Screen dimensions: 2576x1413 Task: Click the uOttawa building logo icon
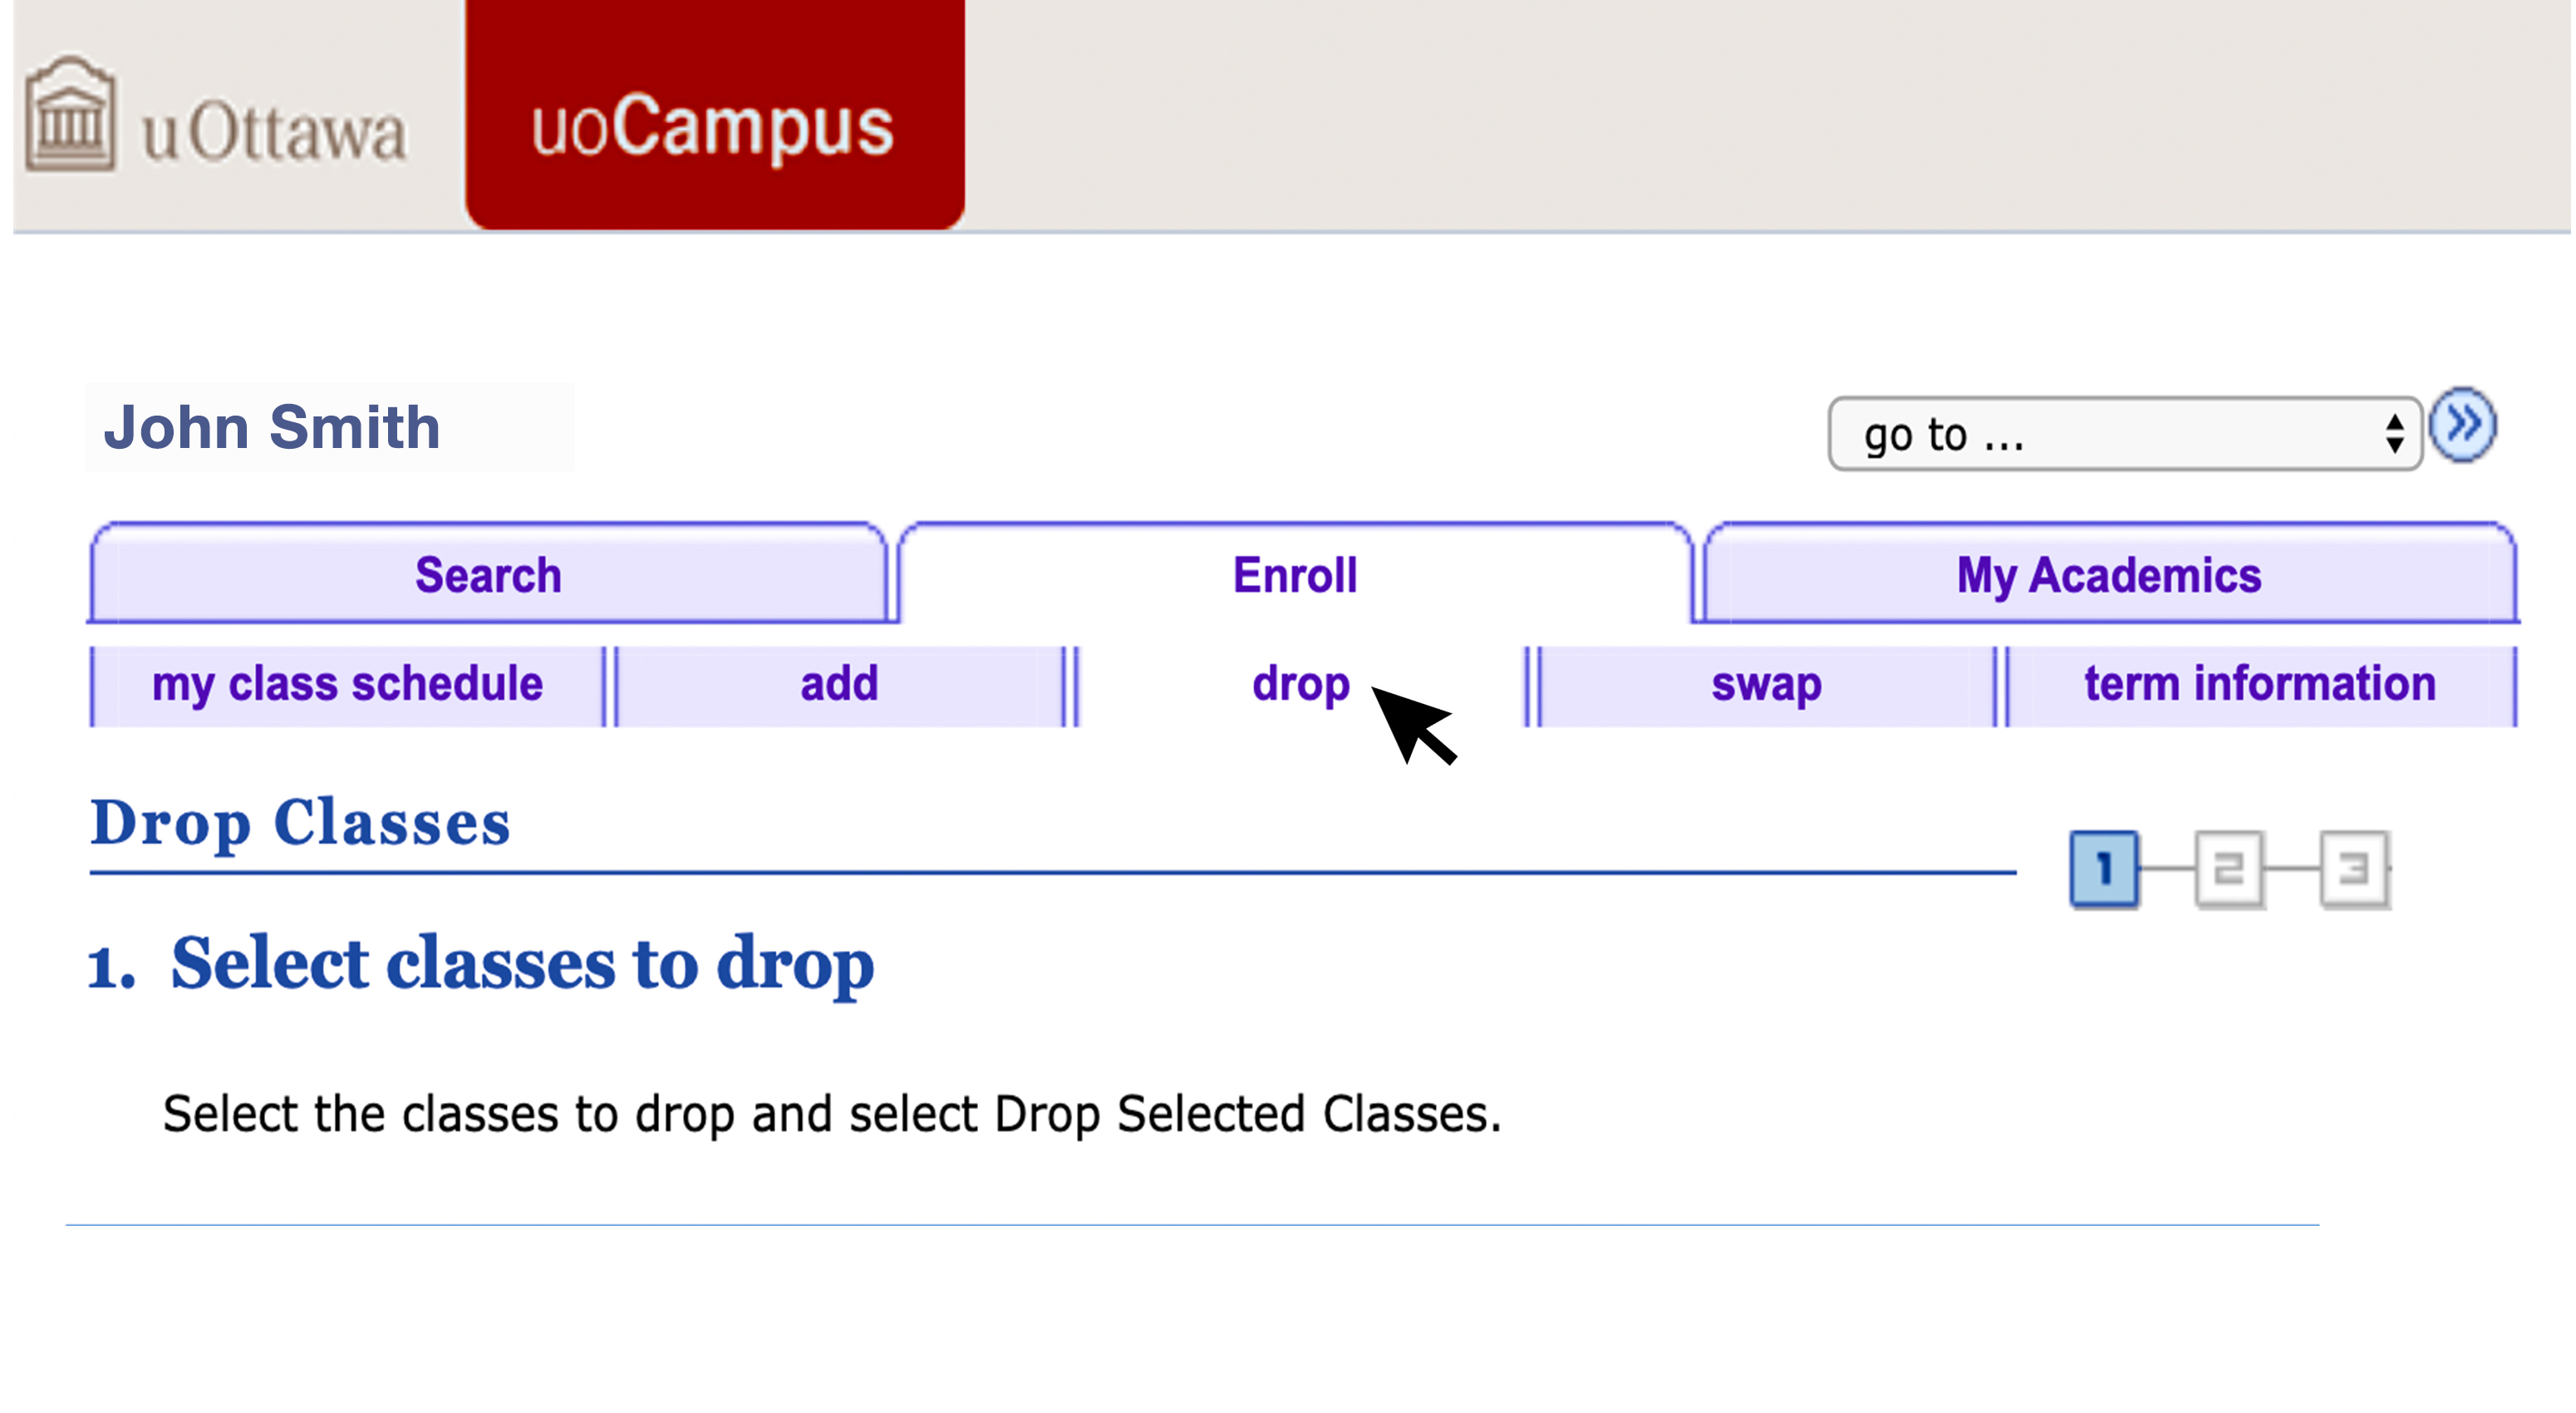tap(70, 115)
